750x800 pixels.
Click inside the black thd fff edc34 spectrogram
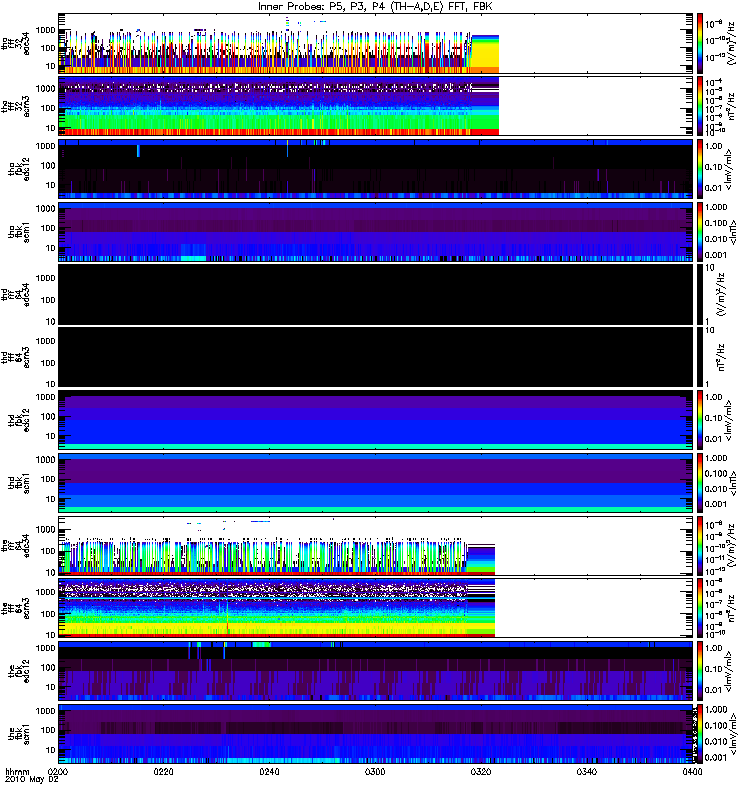(376, 294)
